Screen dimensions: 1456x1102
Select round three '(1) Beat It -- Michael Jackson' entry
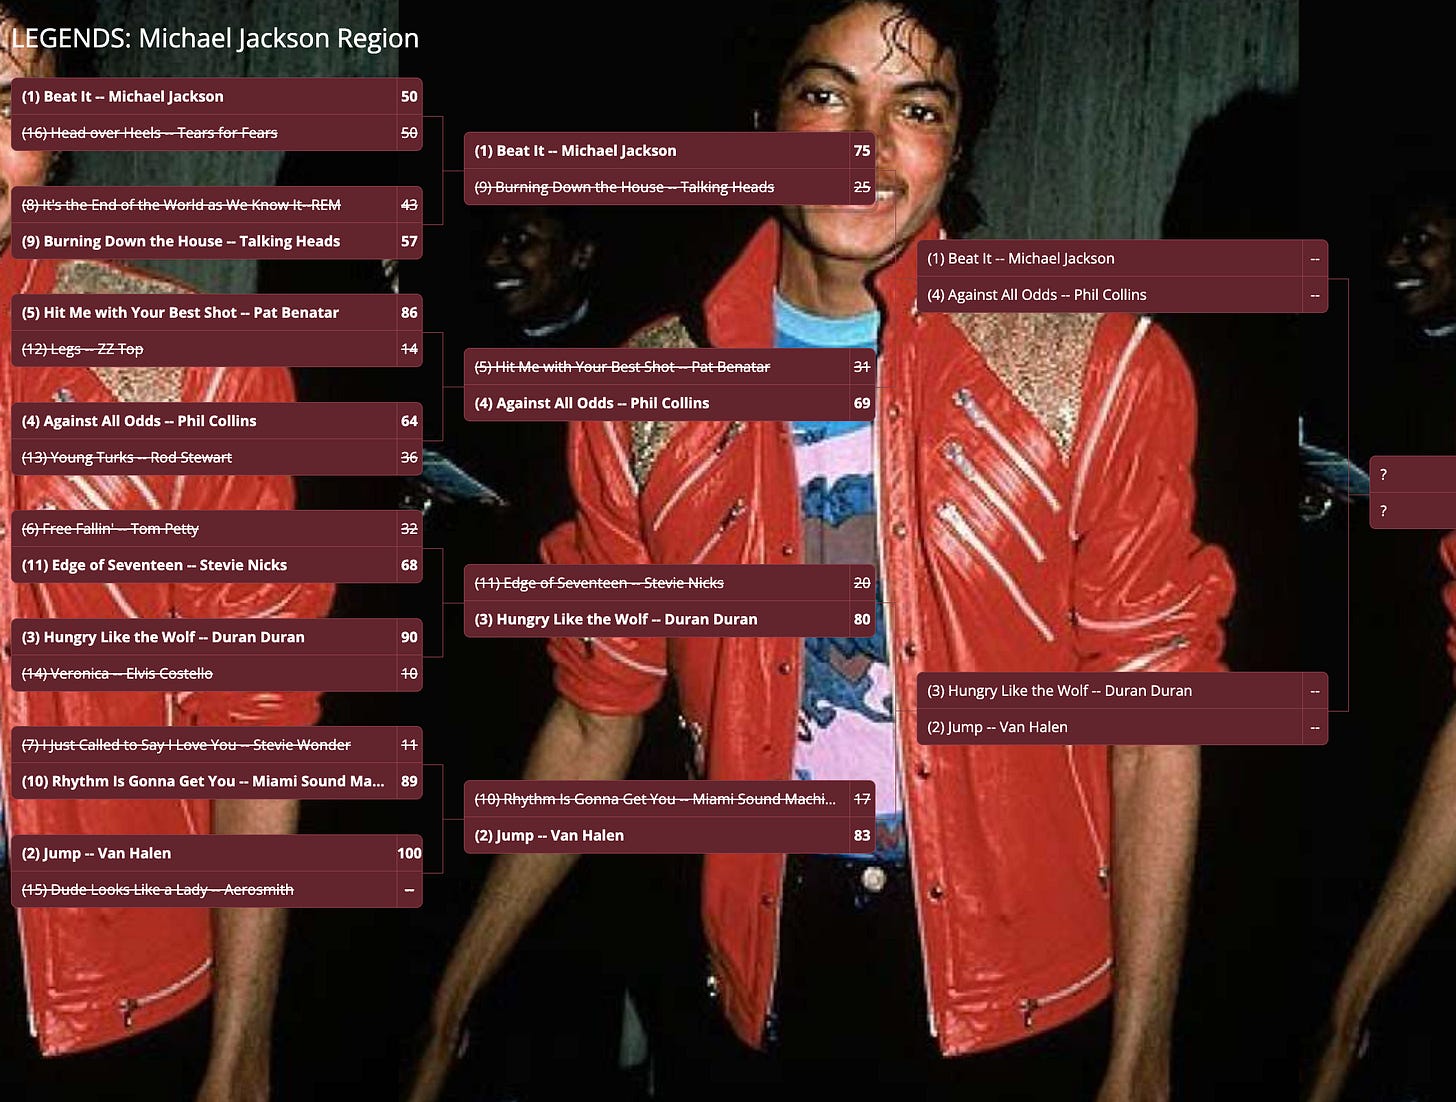1123,259
